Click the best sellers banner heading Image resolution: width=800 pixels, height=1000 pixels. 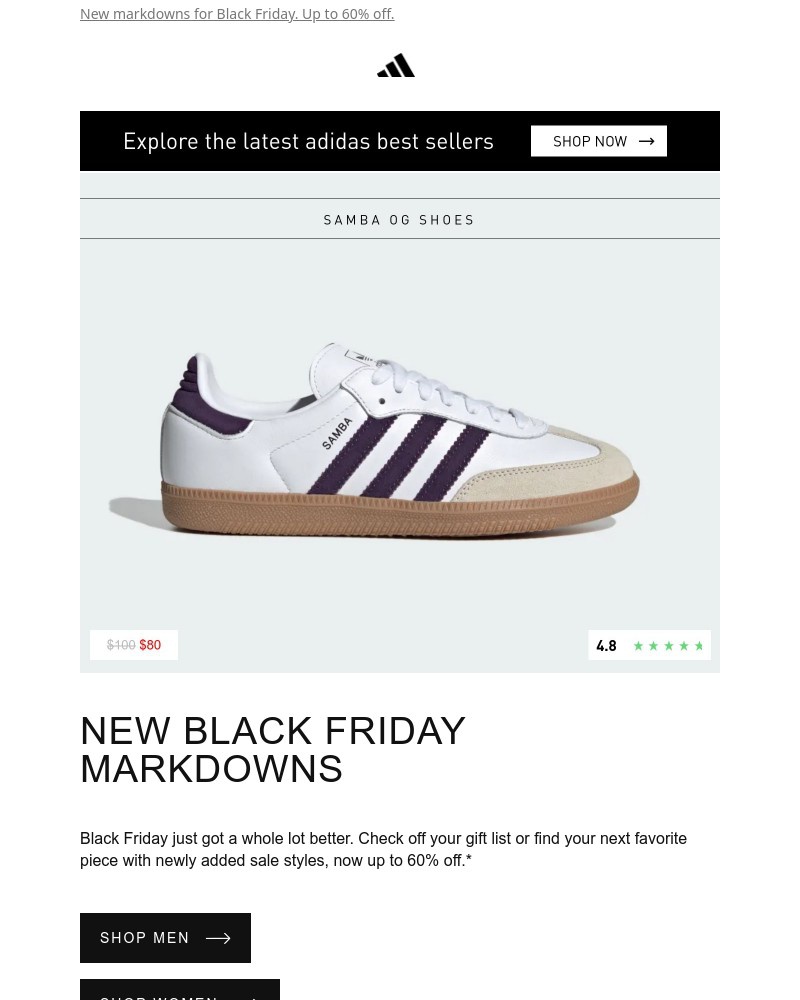(x=308, y=141)
